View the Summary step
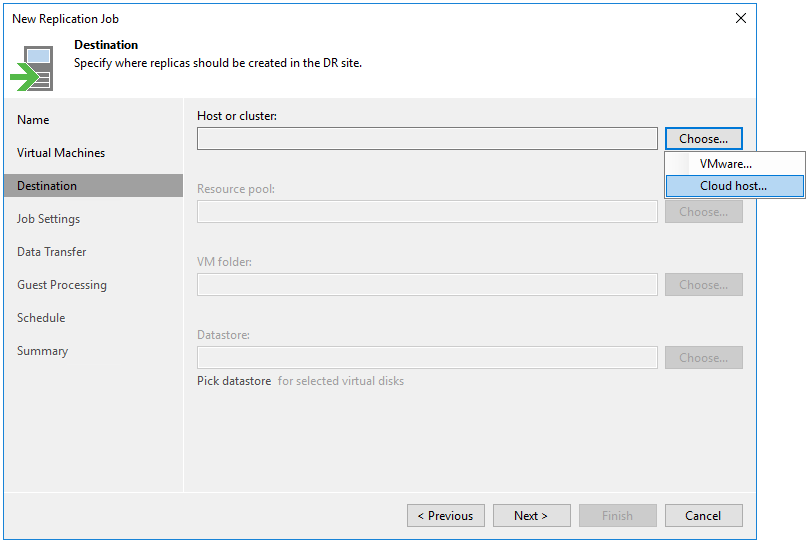 click(42, 351)
